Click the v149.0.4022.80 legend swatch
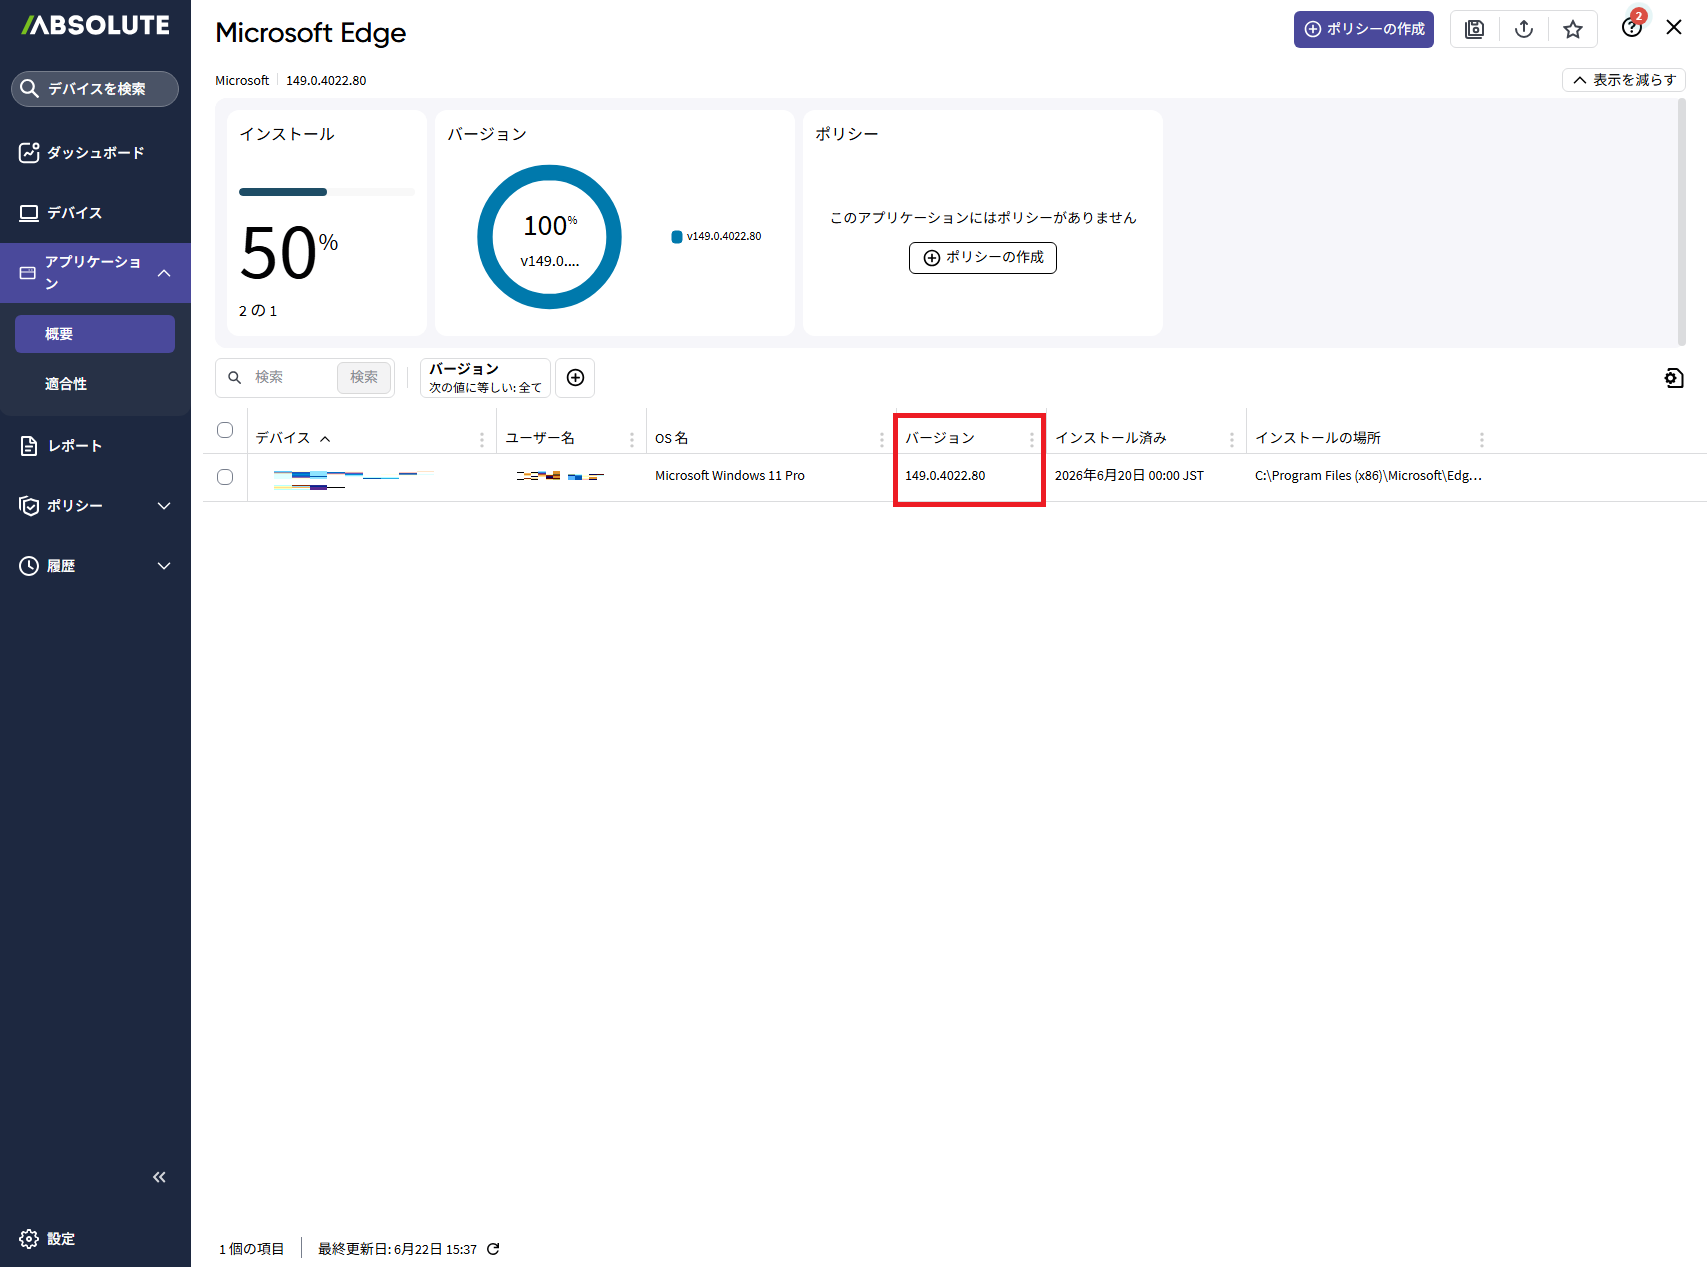The width and height of the screenshot is (1707, 1267). pos(677,237)
